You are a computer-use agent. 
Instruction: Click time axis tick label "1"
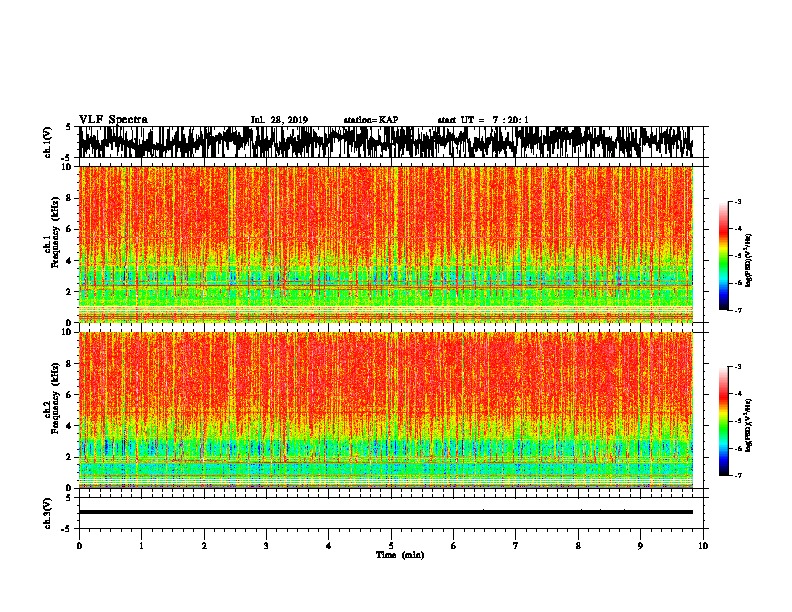141,546
